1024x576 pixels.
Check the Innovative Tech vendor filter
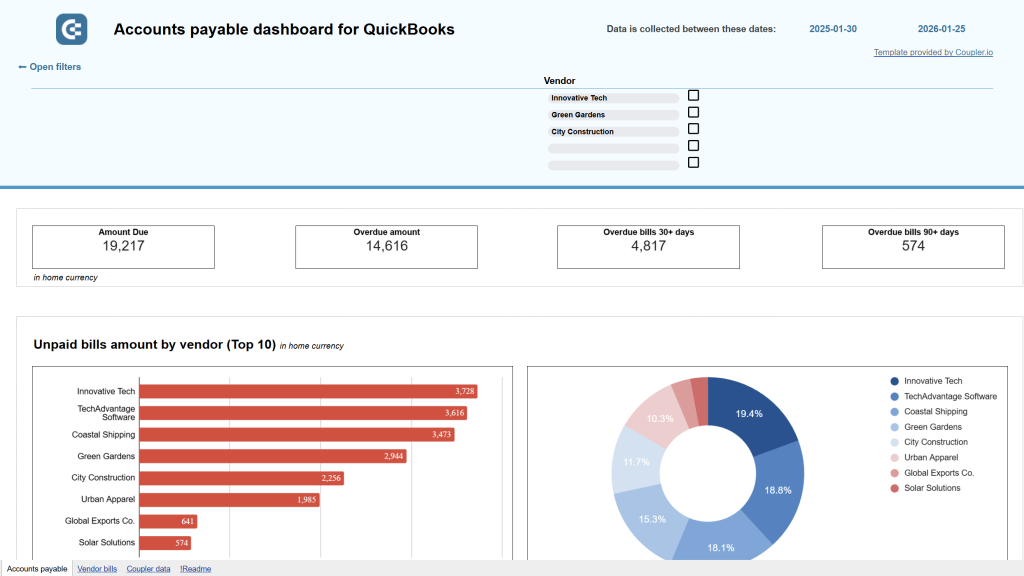pyautogui.click(x=693, y=97)
